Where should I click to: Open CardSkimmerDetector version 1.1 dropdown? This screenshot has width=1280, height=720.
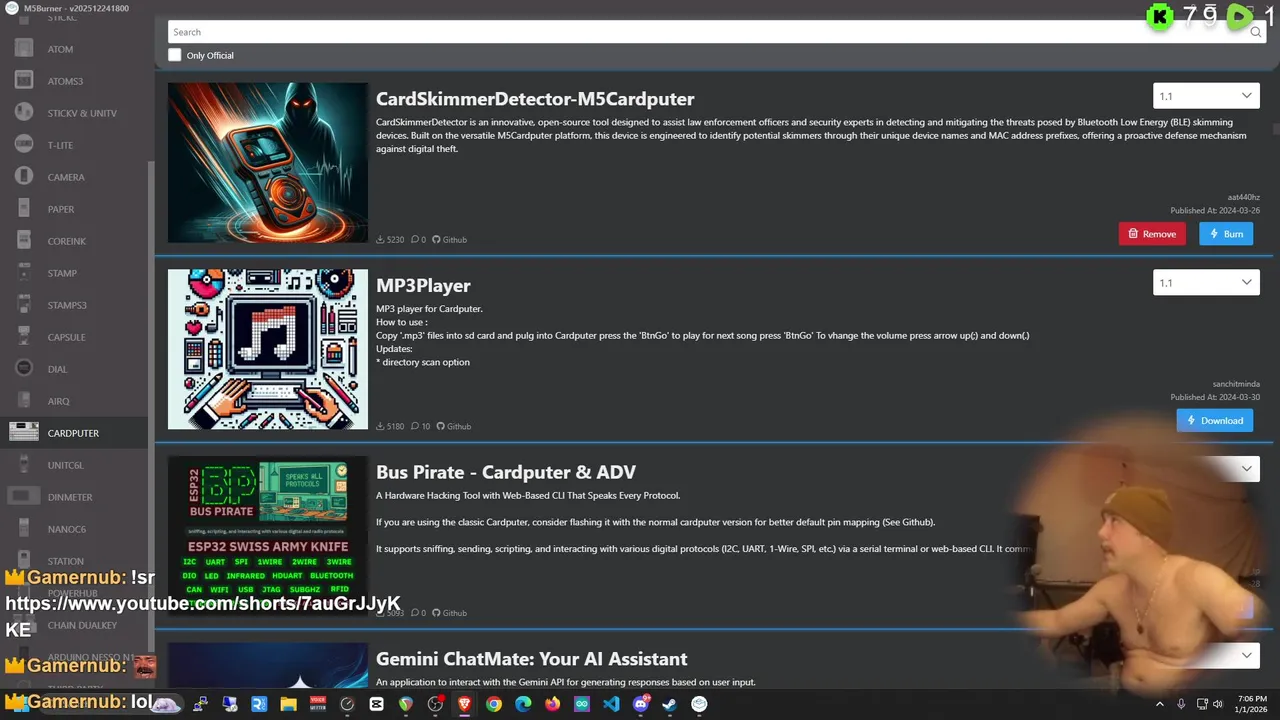point(1206,96)
